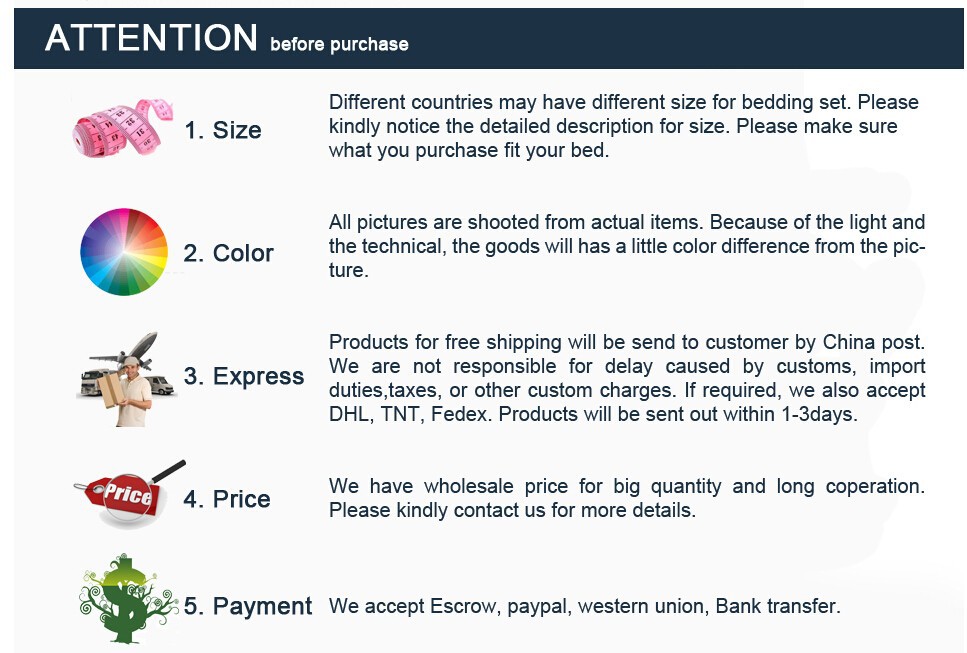967x653 pixels.
Task: Click the ATTENTION banner title
Action: (x=151, y=38)
